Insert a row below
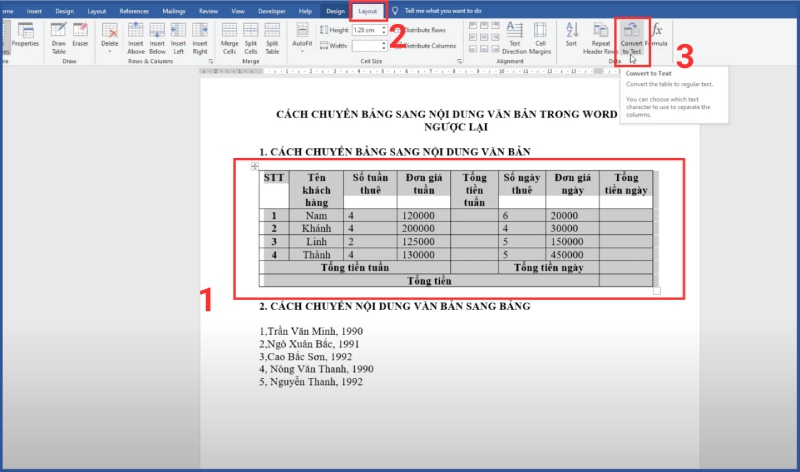800x472 pixels. tap(157, 38)
